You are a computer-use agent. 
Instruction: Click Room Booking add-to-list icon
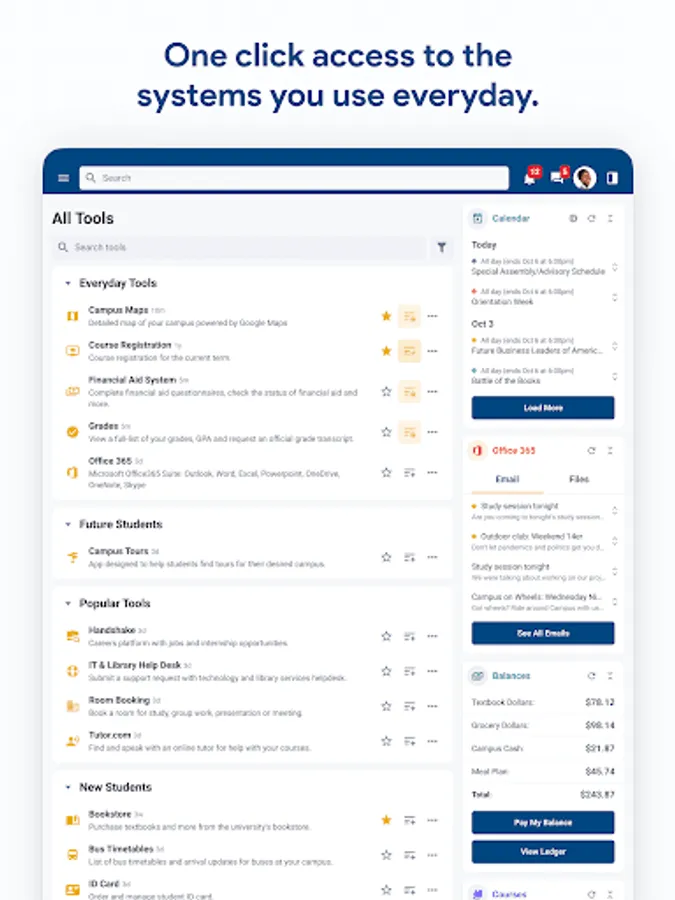(409, 706)
